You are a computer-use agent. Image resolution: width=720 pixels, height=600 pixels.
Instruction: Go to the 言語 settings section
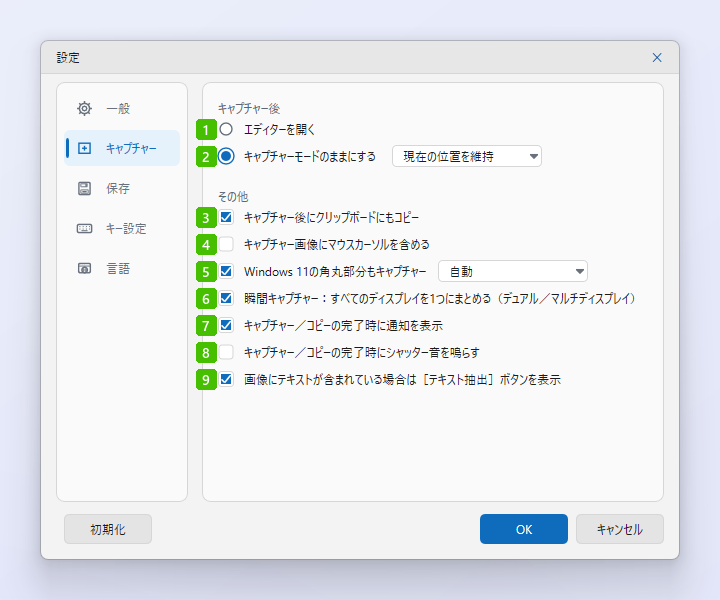(122, 269)
